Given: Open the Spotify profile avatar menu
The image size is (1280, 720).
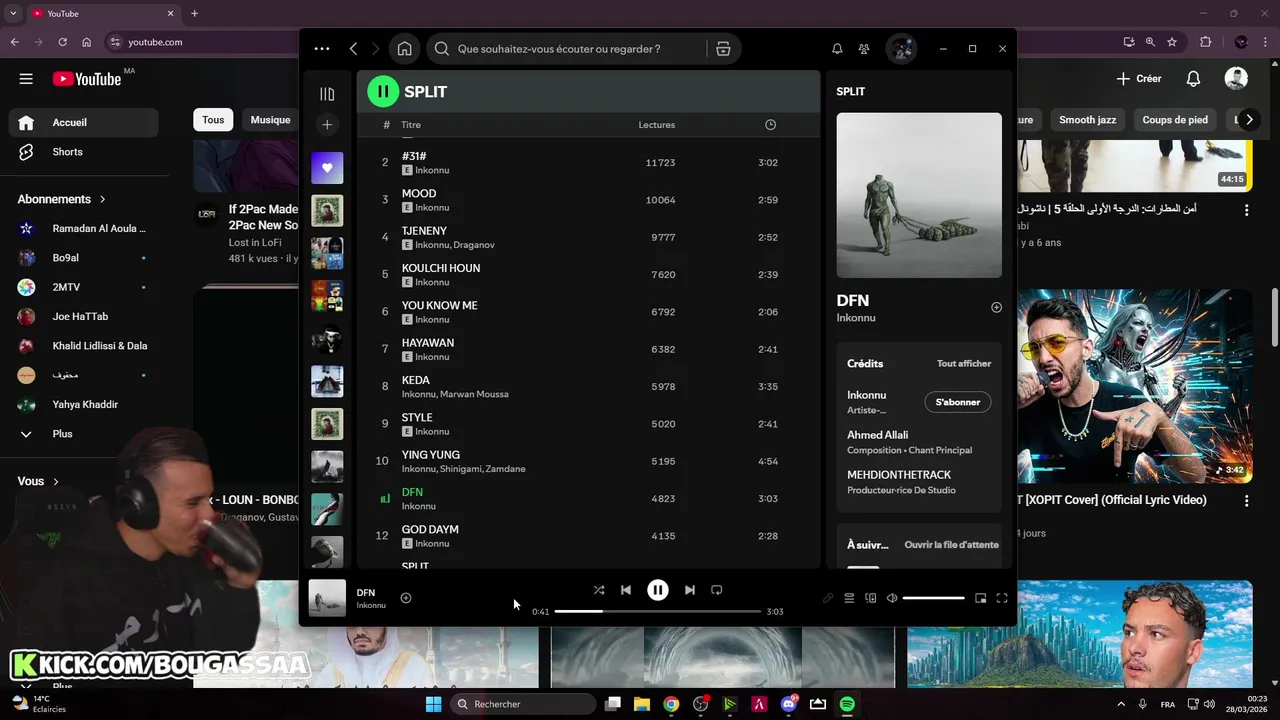Looking at the screenshot, I should [901, 48].
